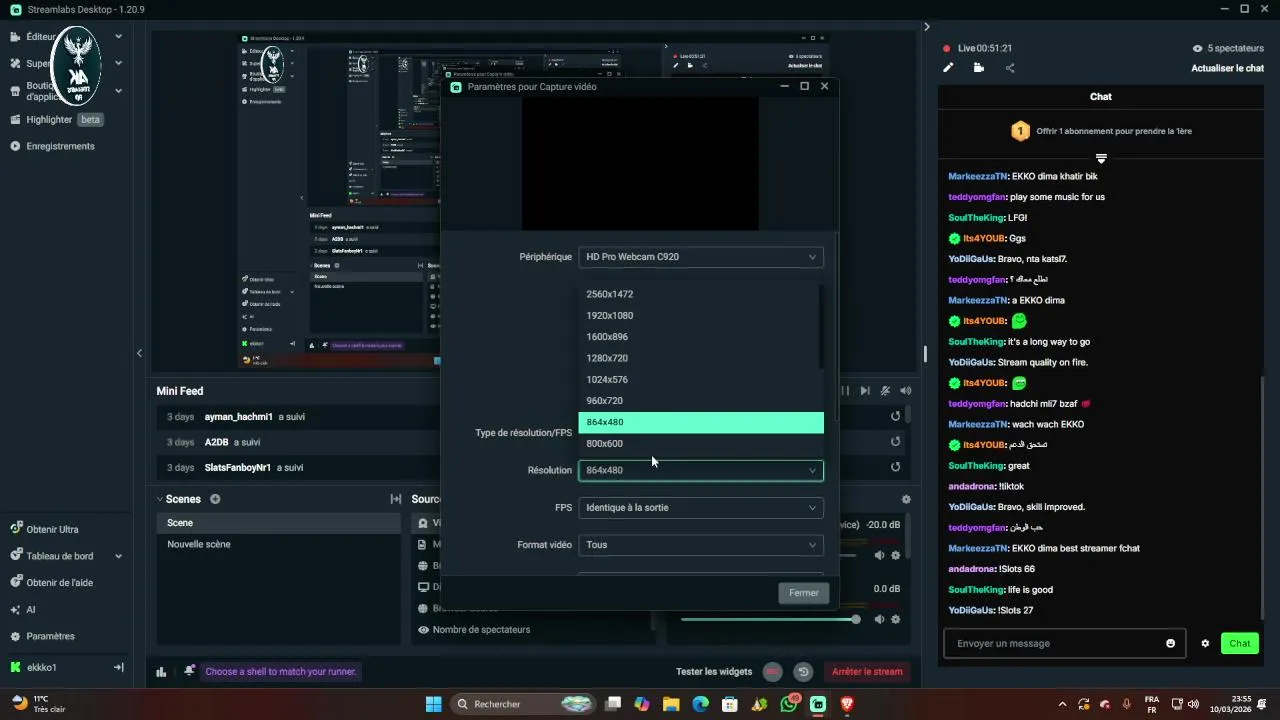Open the emoji picker in chat input

[1170, 643]
